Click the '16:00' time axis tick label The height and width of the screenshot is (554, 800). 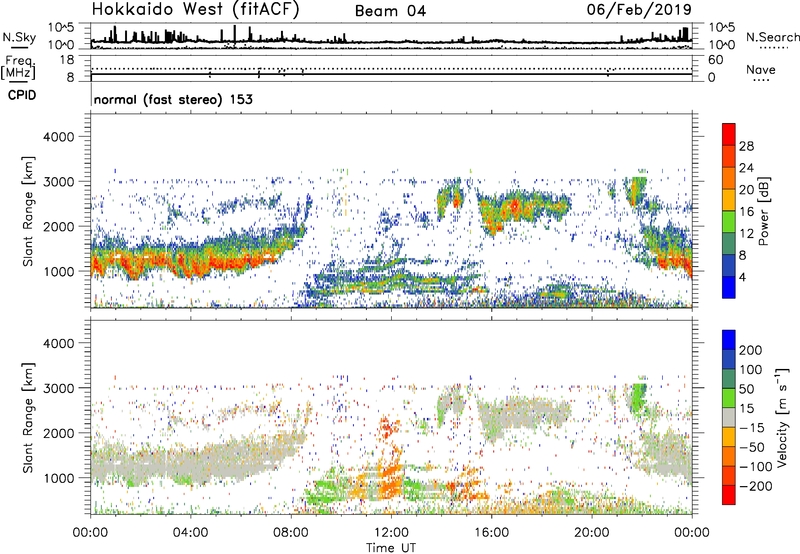click(x=491, y=533)
